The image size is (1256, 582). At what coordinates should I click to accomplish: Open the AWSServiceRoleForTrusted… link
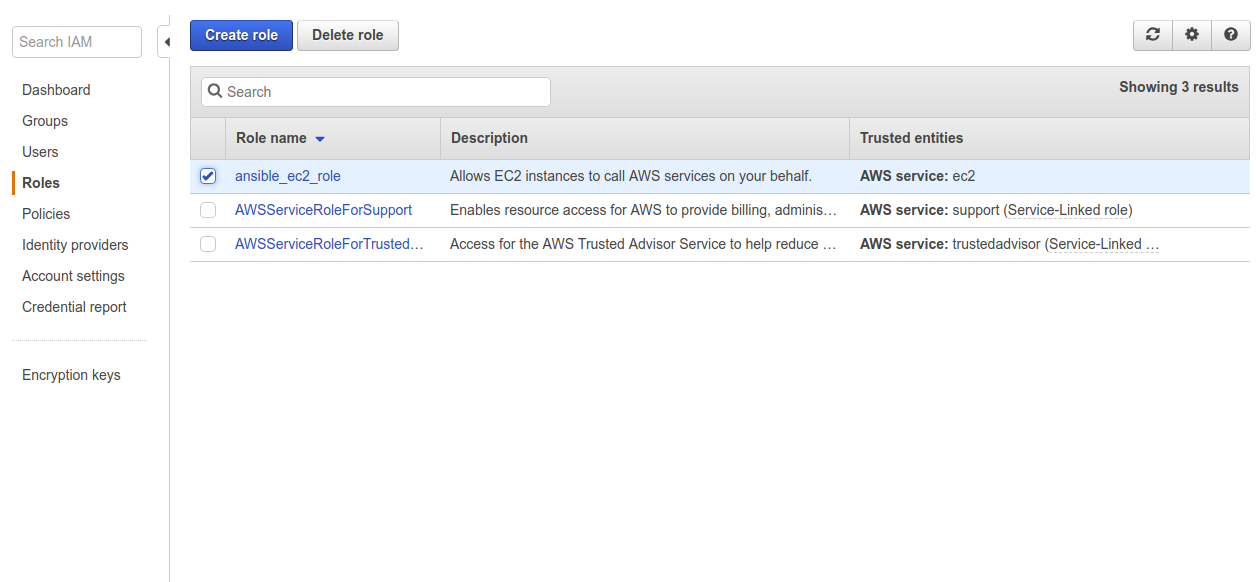pos(329,244)
